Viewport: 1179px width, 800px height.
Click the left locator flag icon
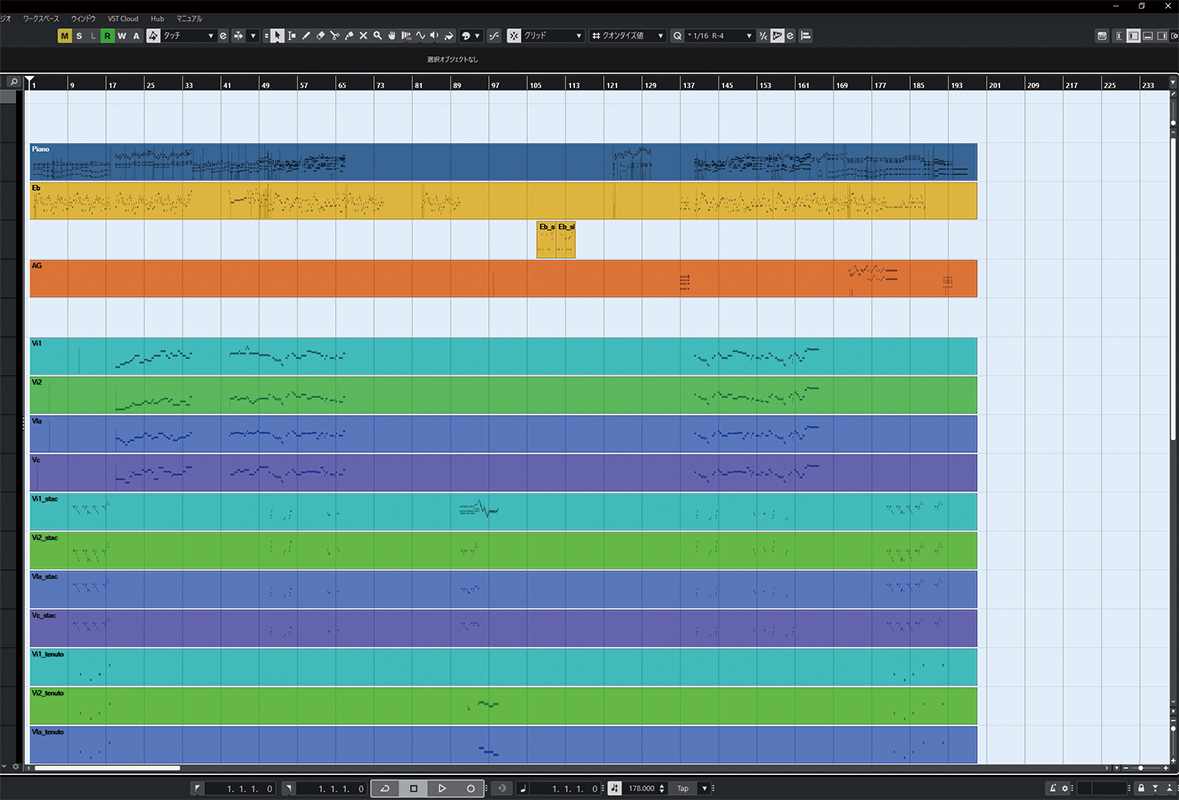point(197,788)
